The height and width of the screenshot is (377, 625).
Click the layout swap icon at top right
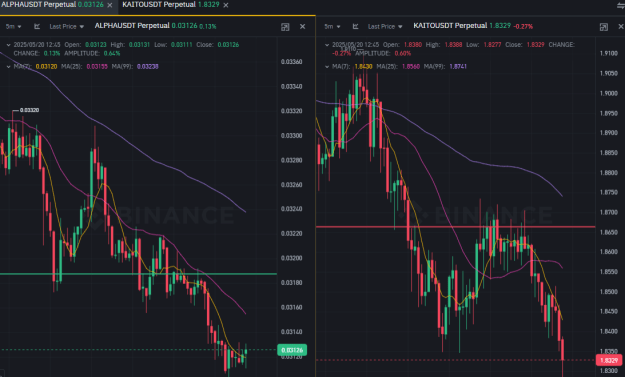pyautogui.click(x=621, y=5)
